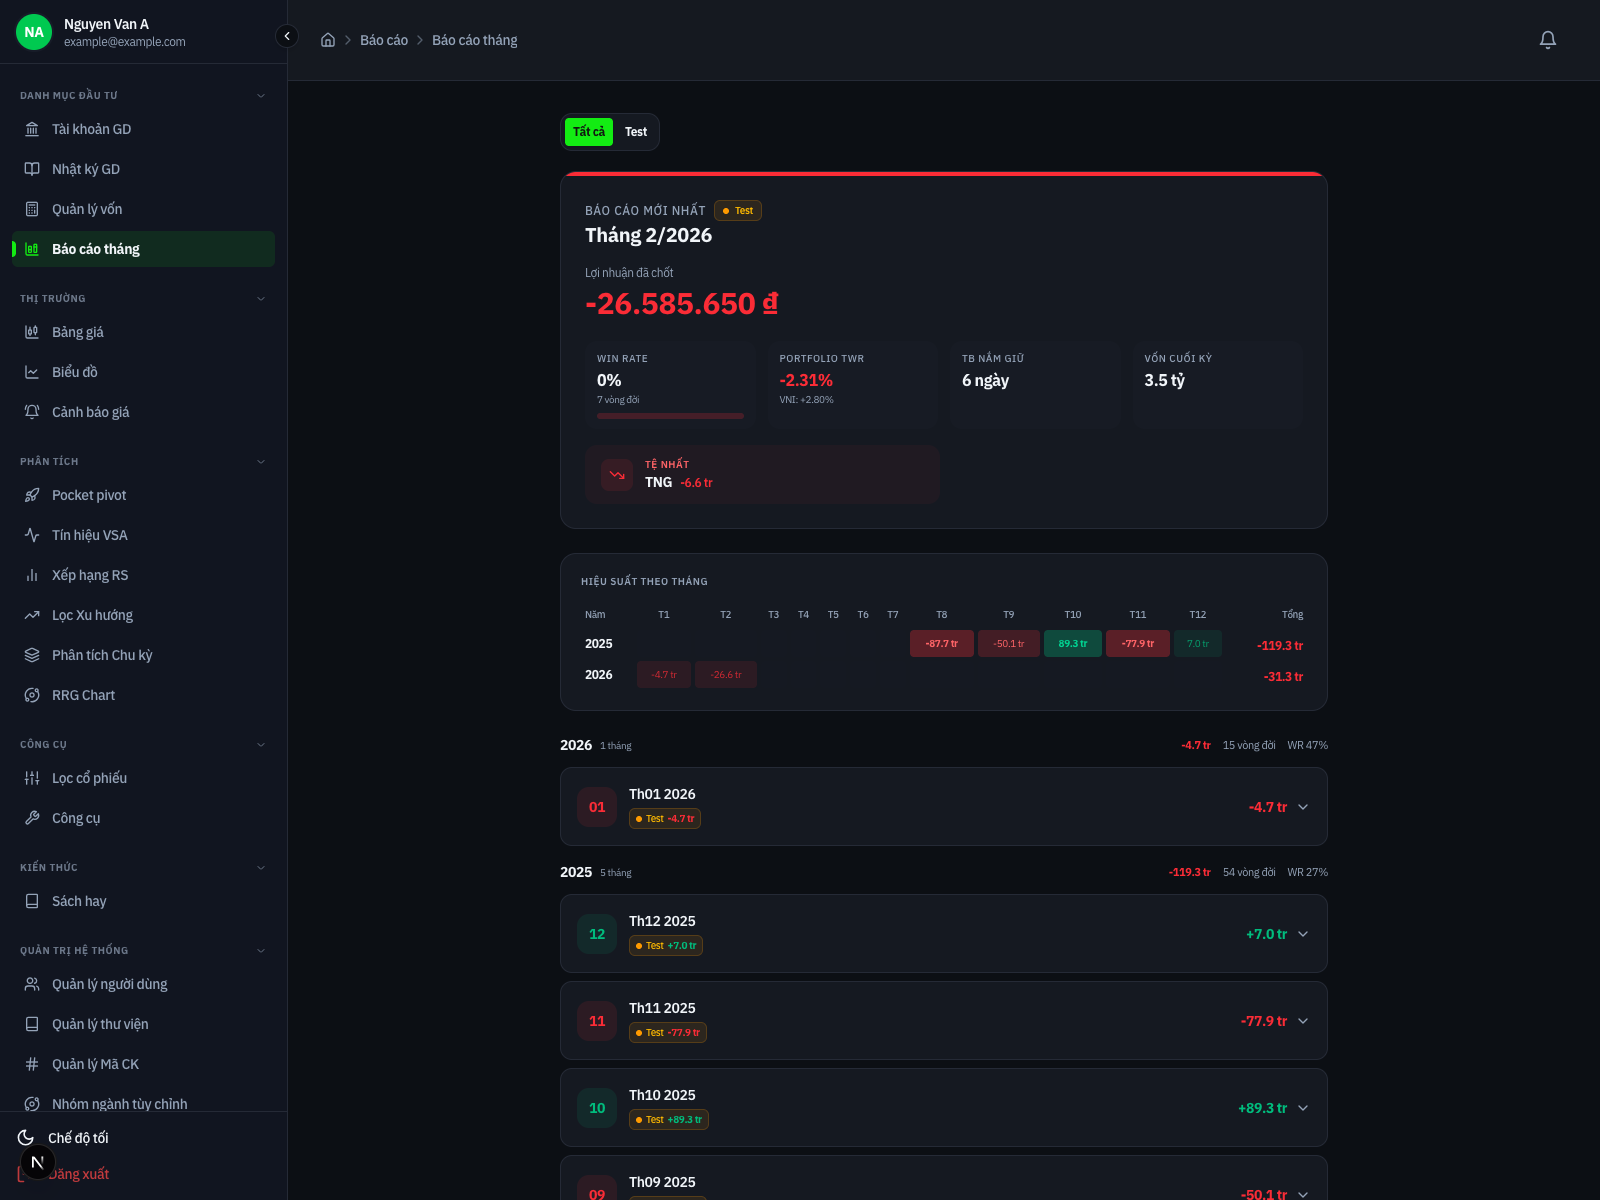1600x1200 pixels.
Task: Expand the Th12 2025 report row
Action: [x=1302, y=934]
